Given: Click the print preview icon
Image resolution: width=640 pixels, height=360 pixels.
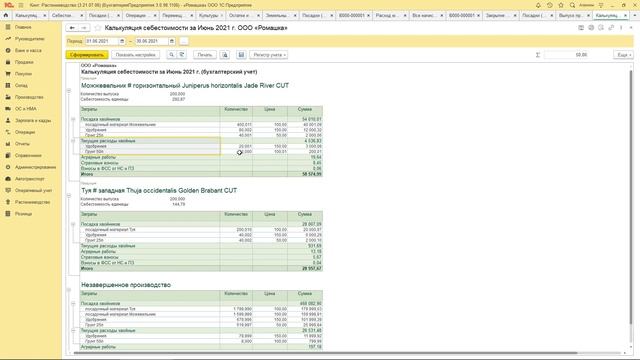Looking at the screenshot, I should [x=224, y=55].
